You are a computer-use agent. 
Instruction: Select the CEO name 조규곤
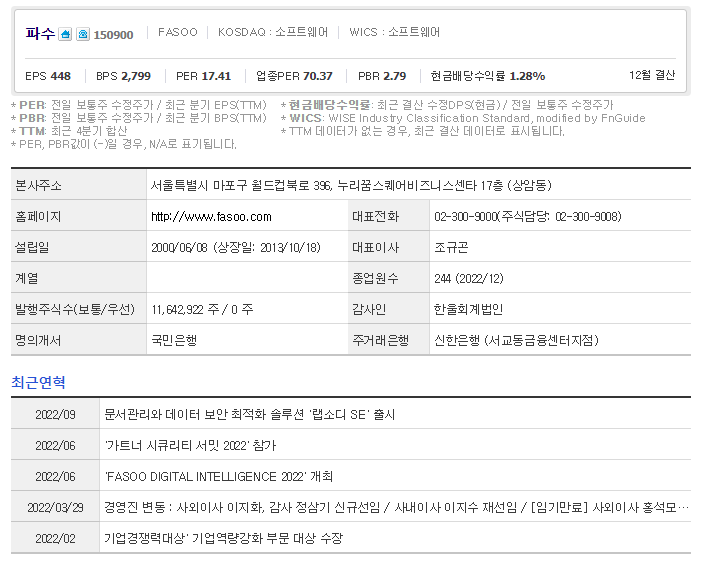coord(451,247)
